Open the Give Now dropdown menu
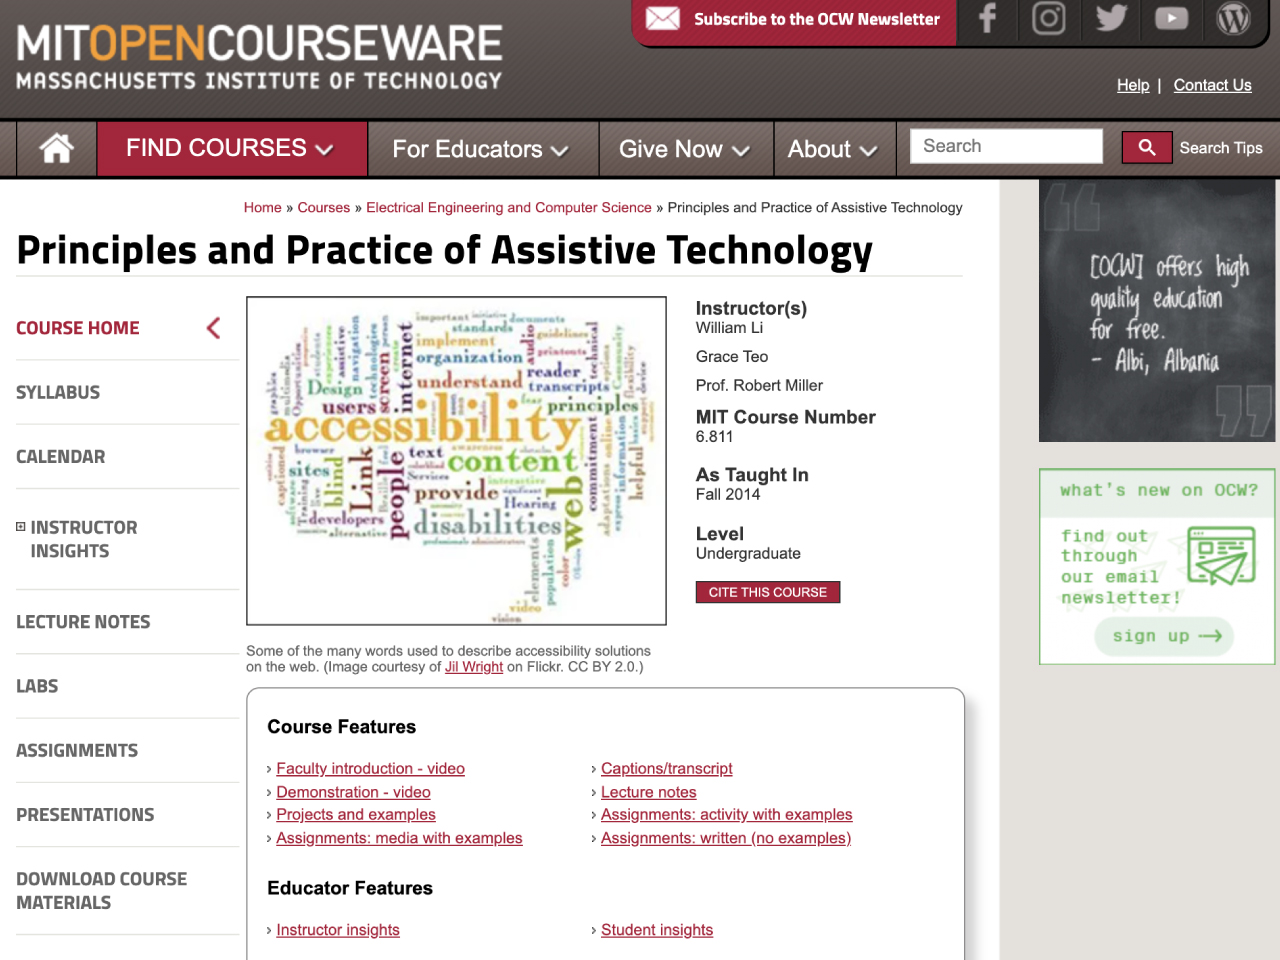Viewport: 1280px width, 960px height. click(685, 149)
